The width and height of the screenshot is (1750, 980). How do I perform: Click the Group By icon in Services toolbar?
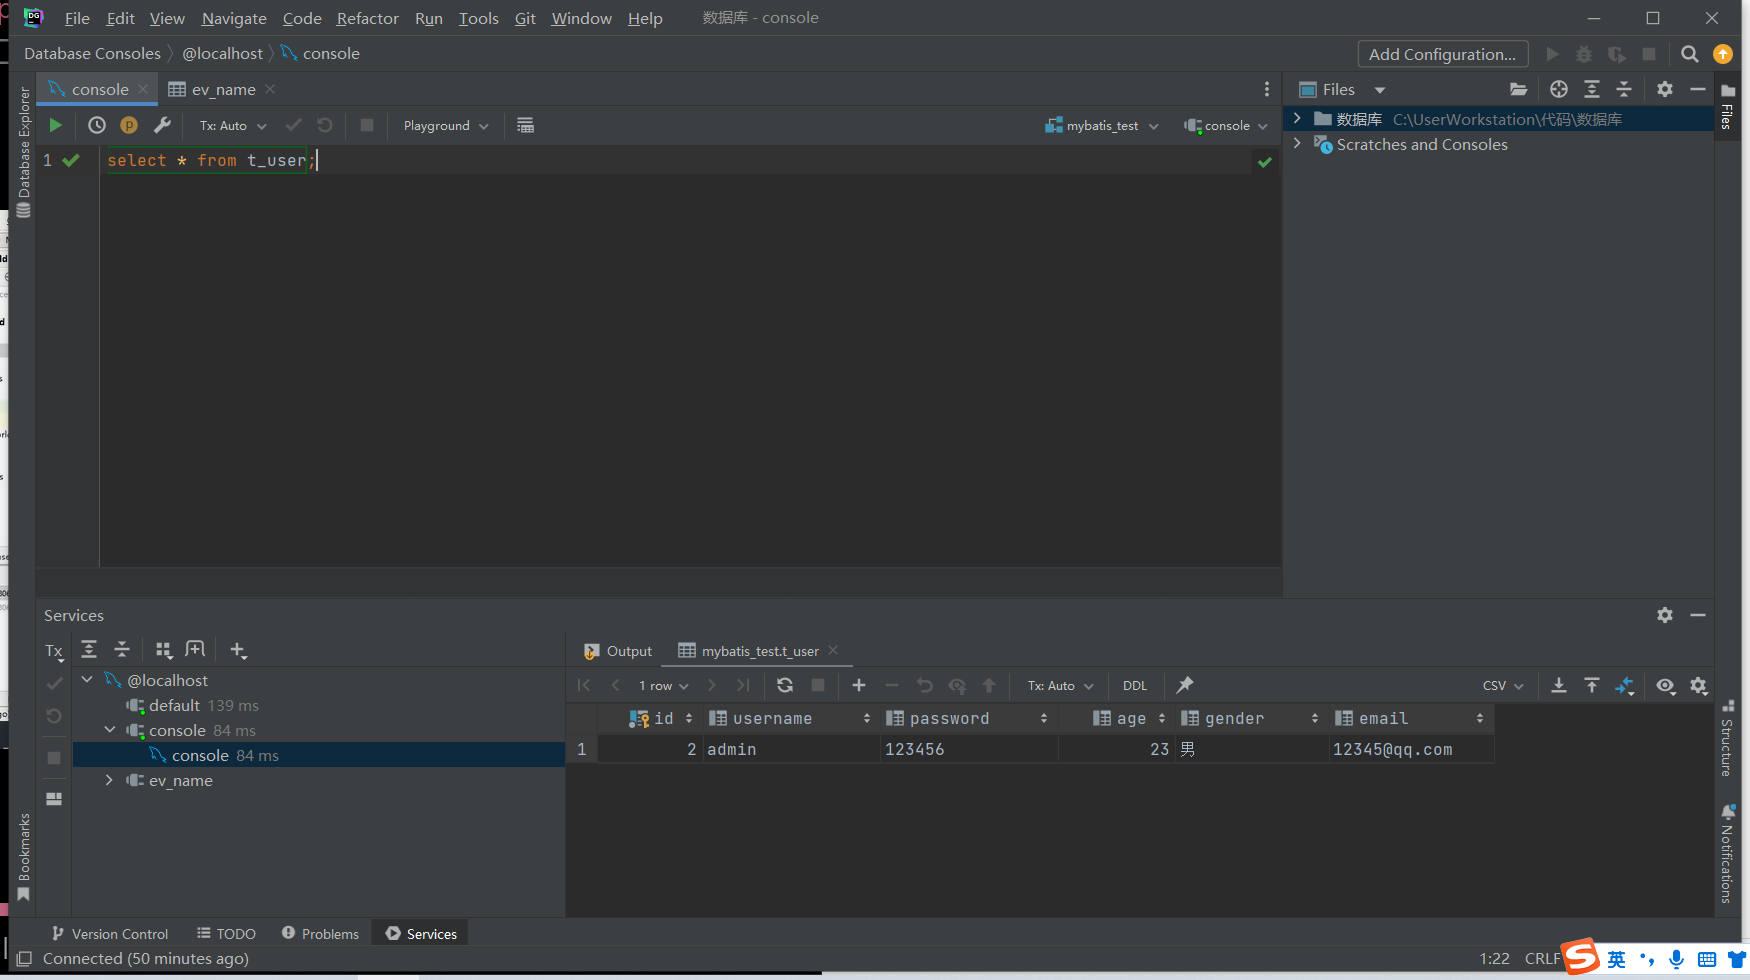pos(164,650)
